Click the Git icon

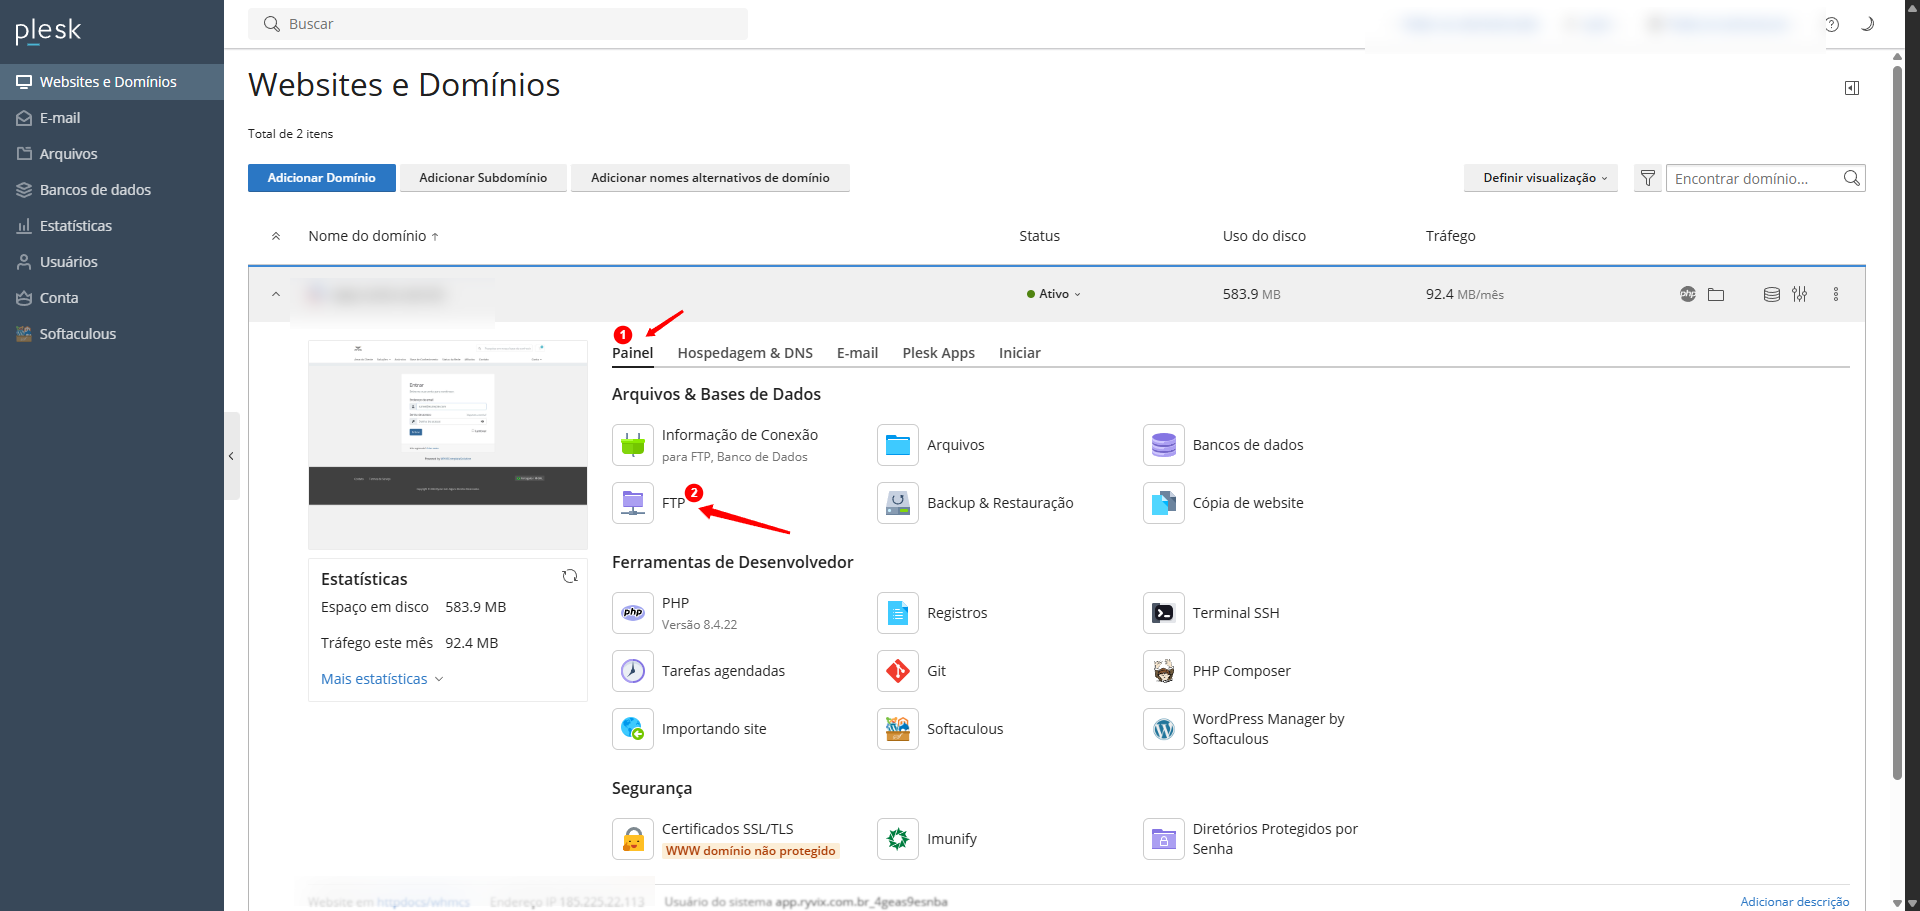point(898,671)
